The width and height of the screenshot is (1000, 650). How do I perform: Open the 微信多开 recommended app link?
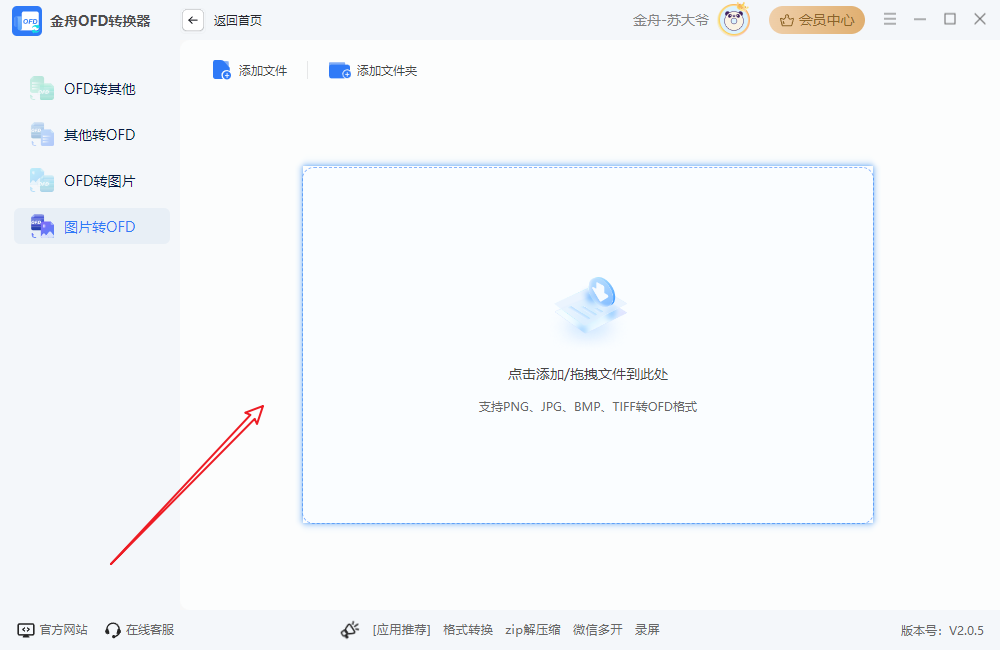coord(598,630)
